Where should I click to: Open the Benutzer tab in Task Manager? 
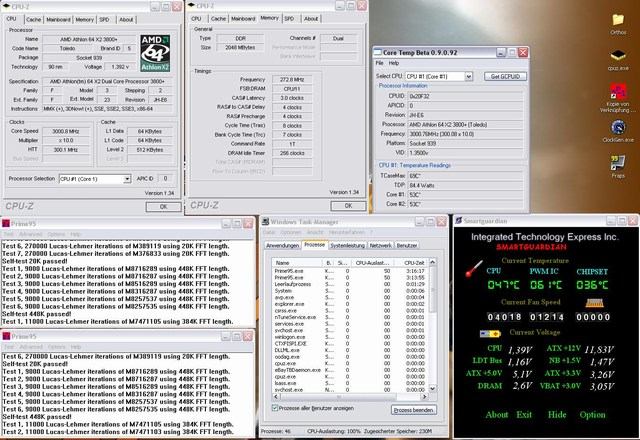pyautogui.click(x=407, y=245)
